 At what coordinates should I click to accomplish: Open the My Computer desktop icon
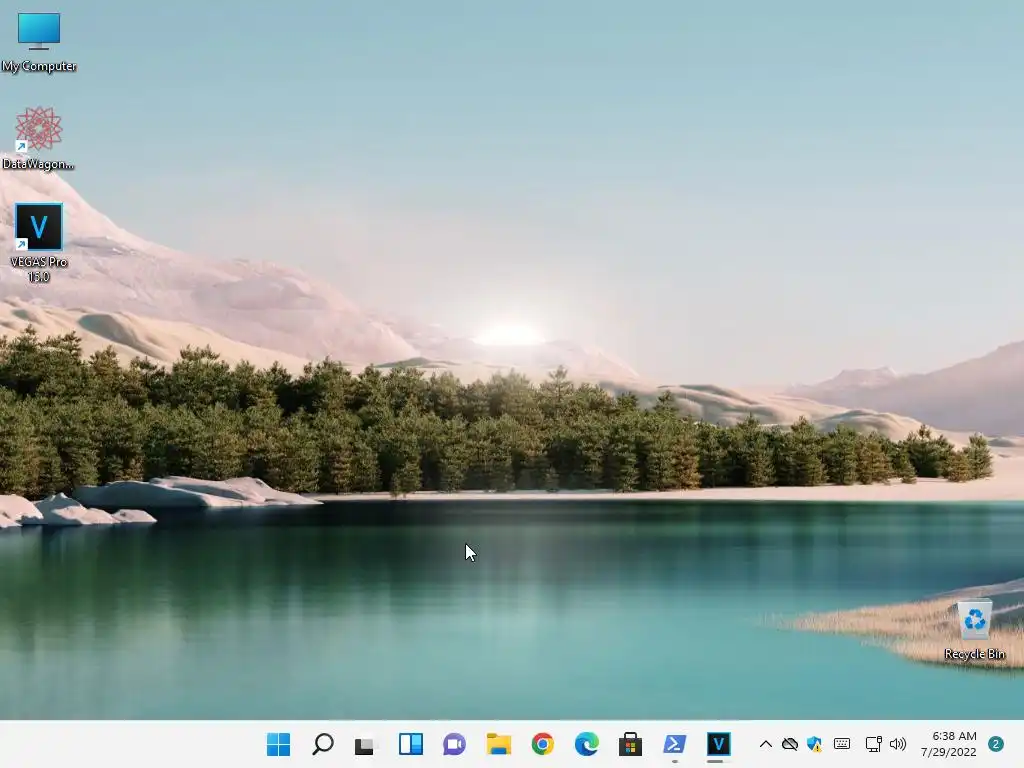39,41
